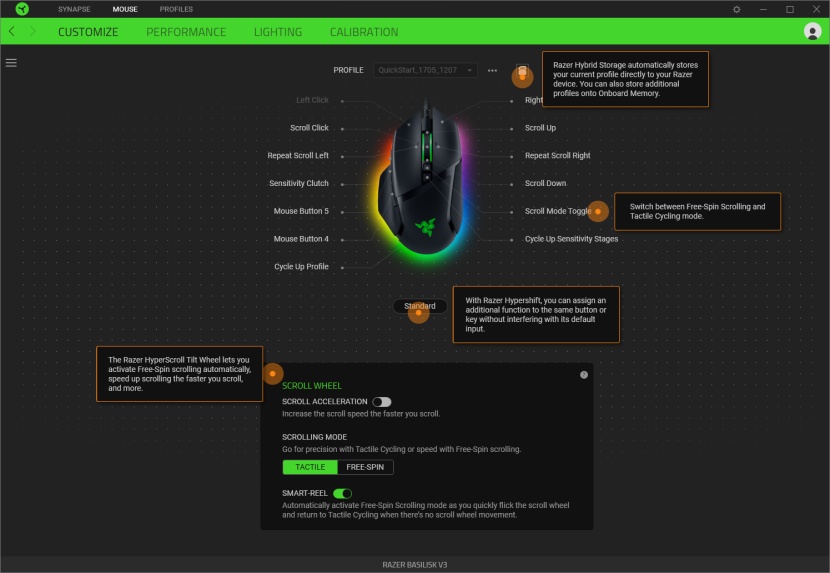Disable the Smart-Reel switch
Viewport: 830px width, 573px height.
pyautogui.click(x=342, y=494)
